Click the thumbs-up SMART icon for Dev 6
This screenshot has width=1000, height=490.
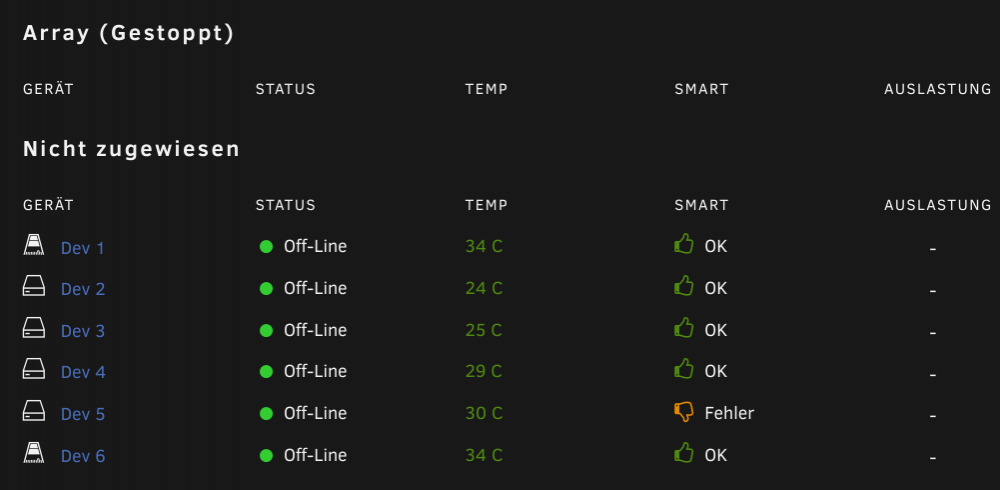[x=684, y=454]
